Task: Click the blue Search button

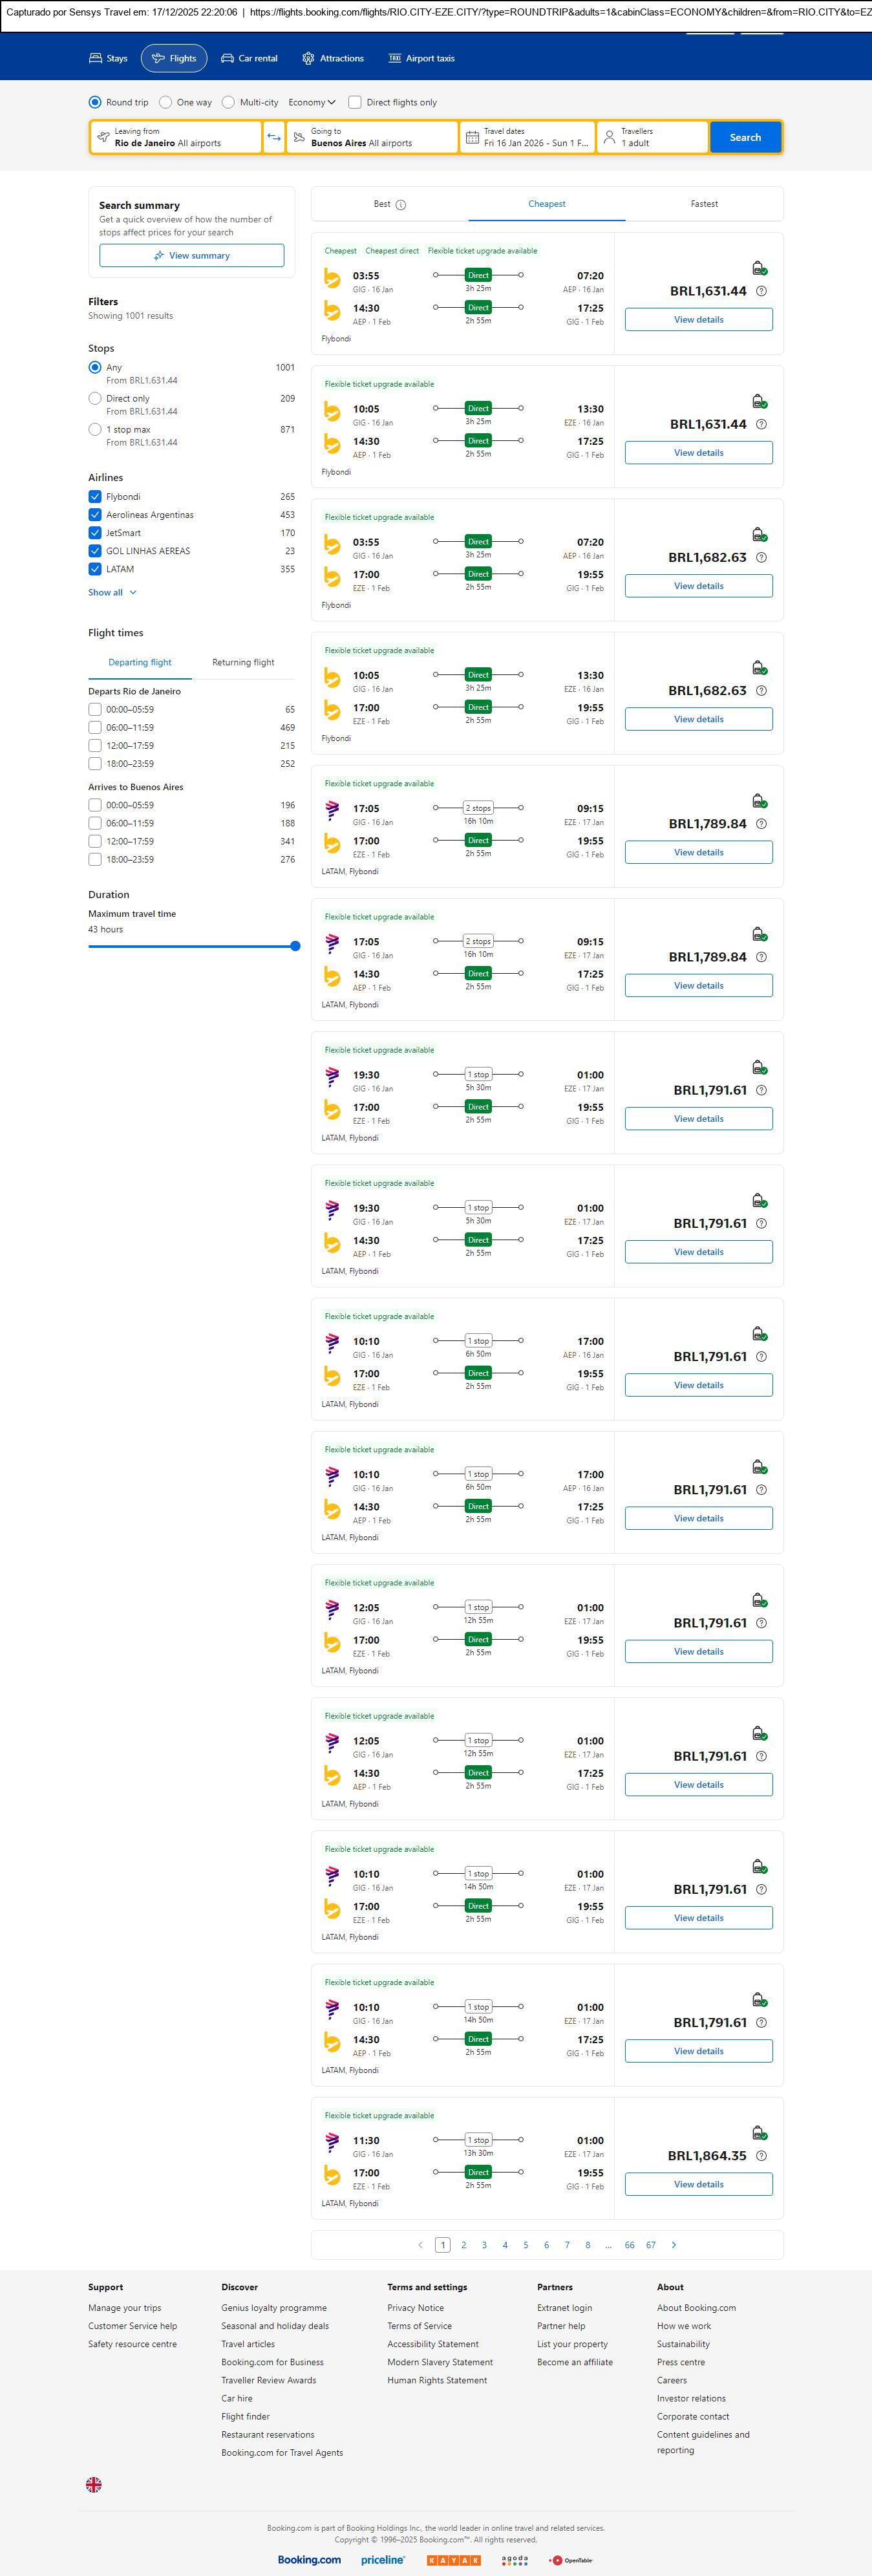Action: click(x=745, y=137)
